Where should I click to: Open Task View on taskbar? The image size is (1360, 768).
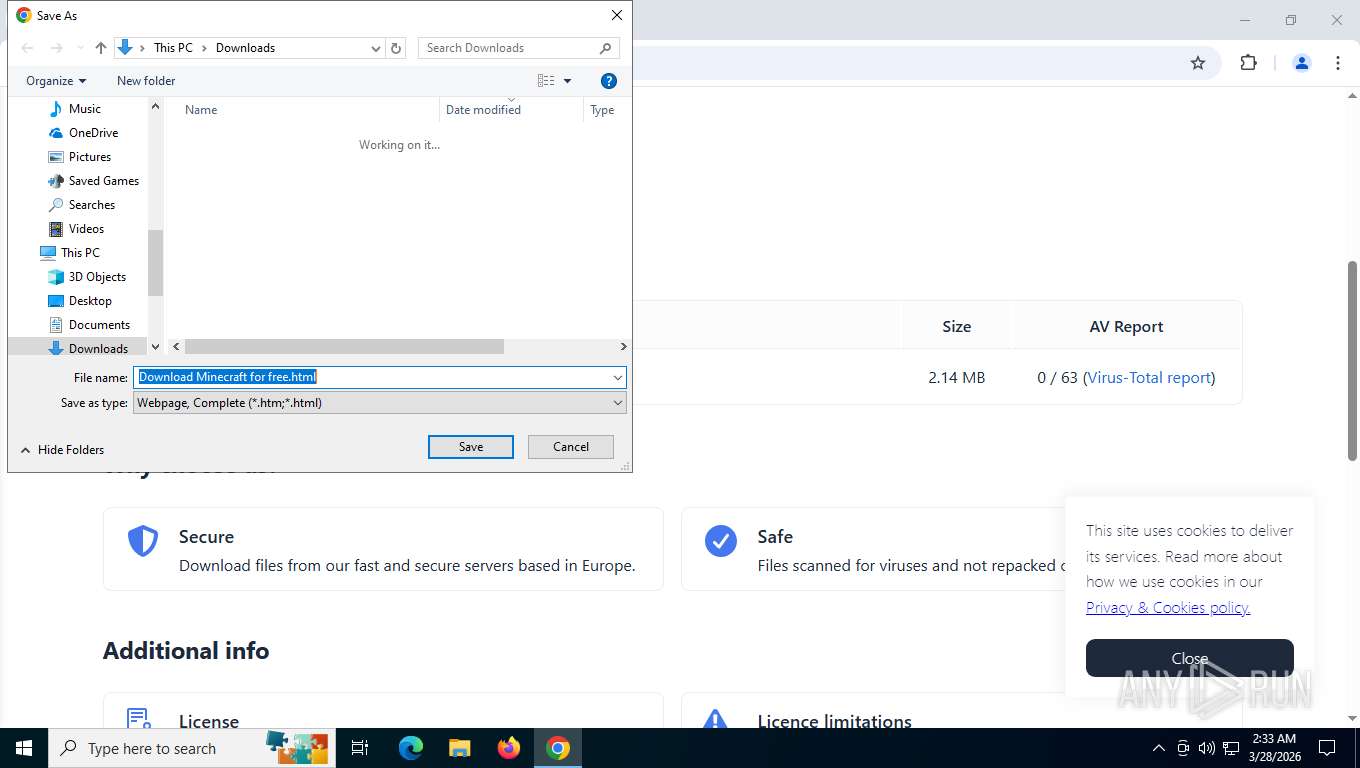360,748
